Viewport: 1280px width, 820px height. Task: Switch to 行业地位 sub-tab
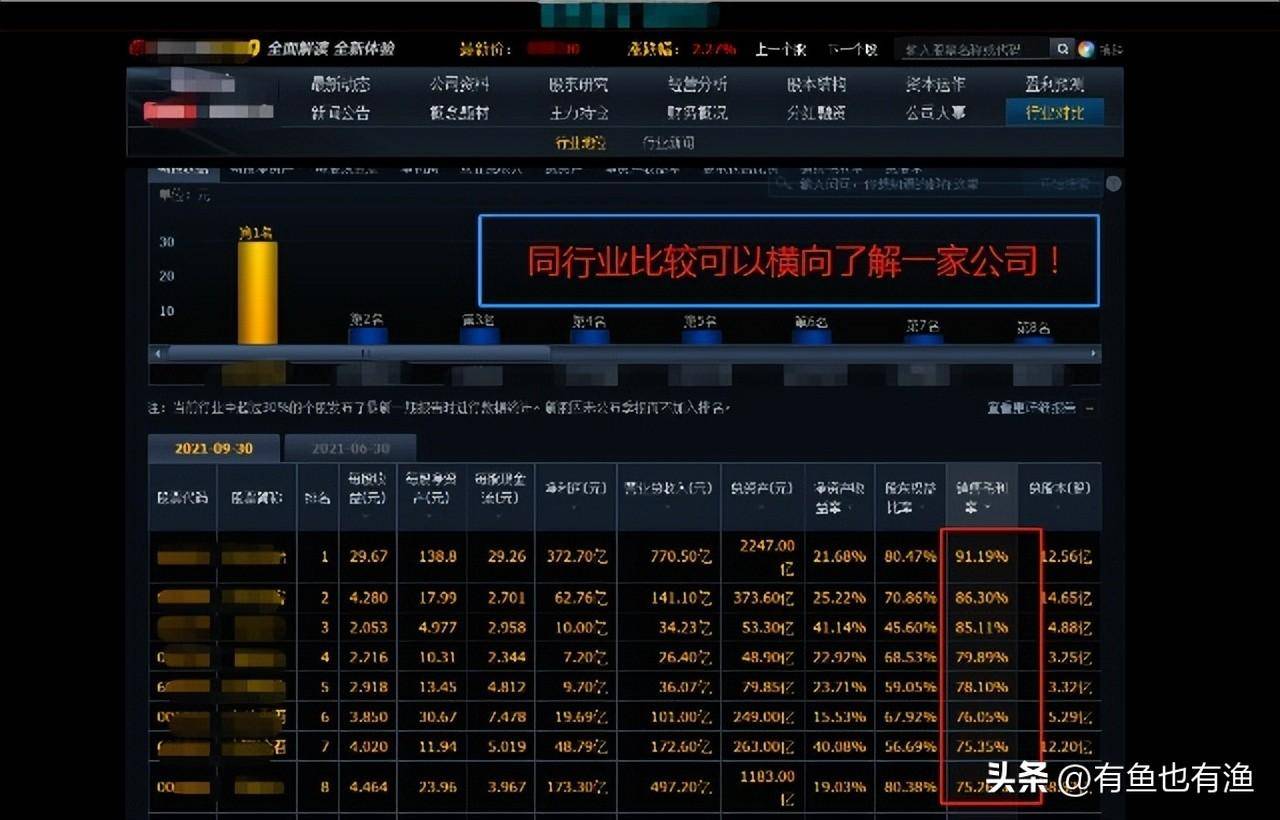tap(581, 143)
